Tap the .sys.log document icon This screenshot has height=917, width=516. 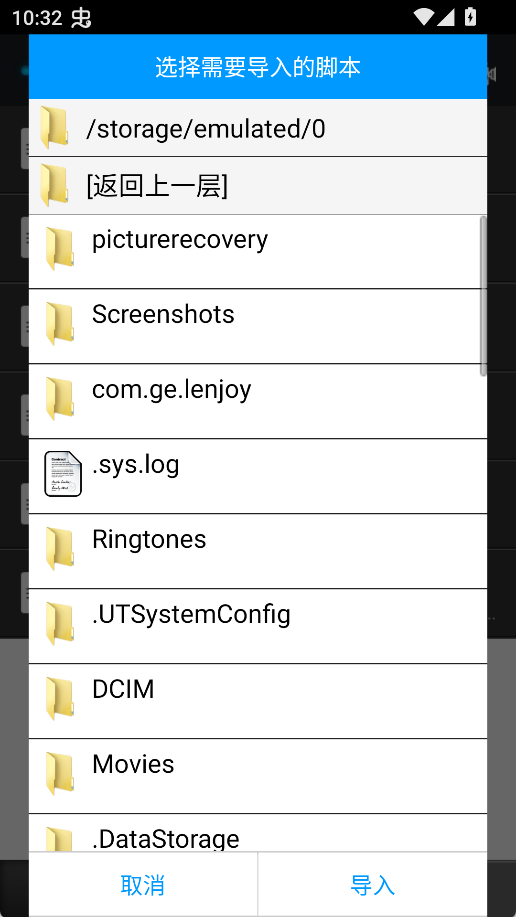pyautogui.click(x=63, y=474)
